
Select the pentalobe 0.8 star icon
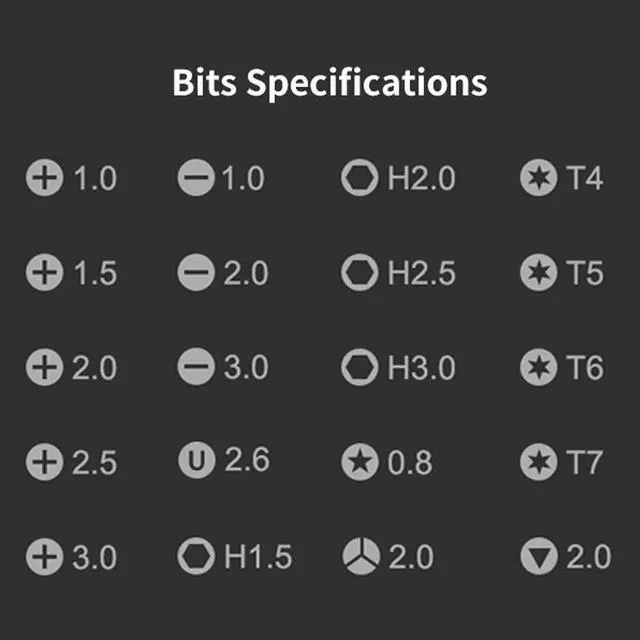click(359, 463)
